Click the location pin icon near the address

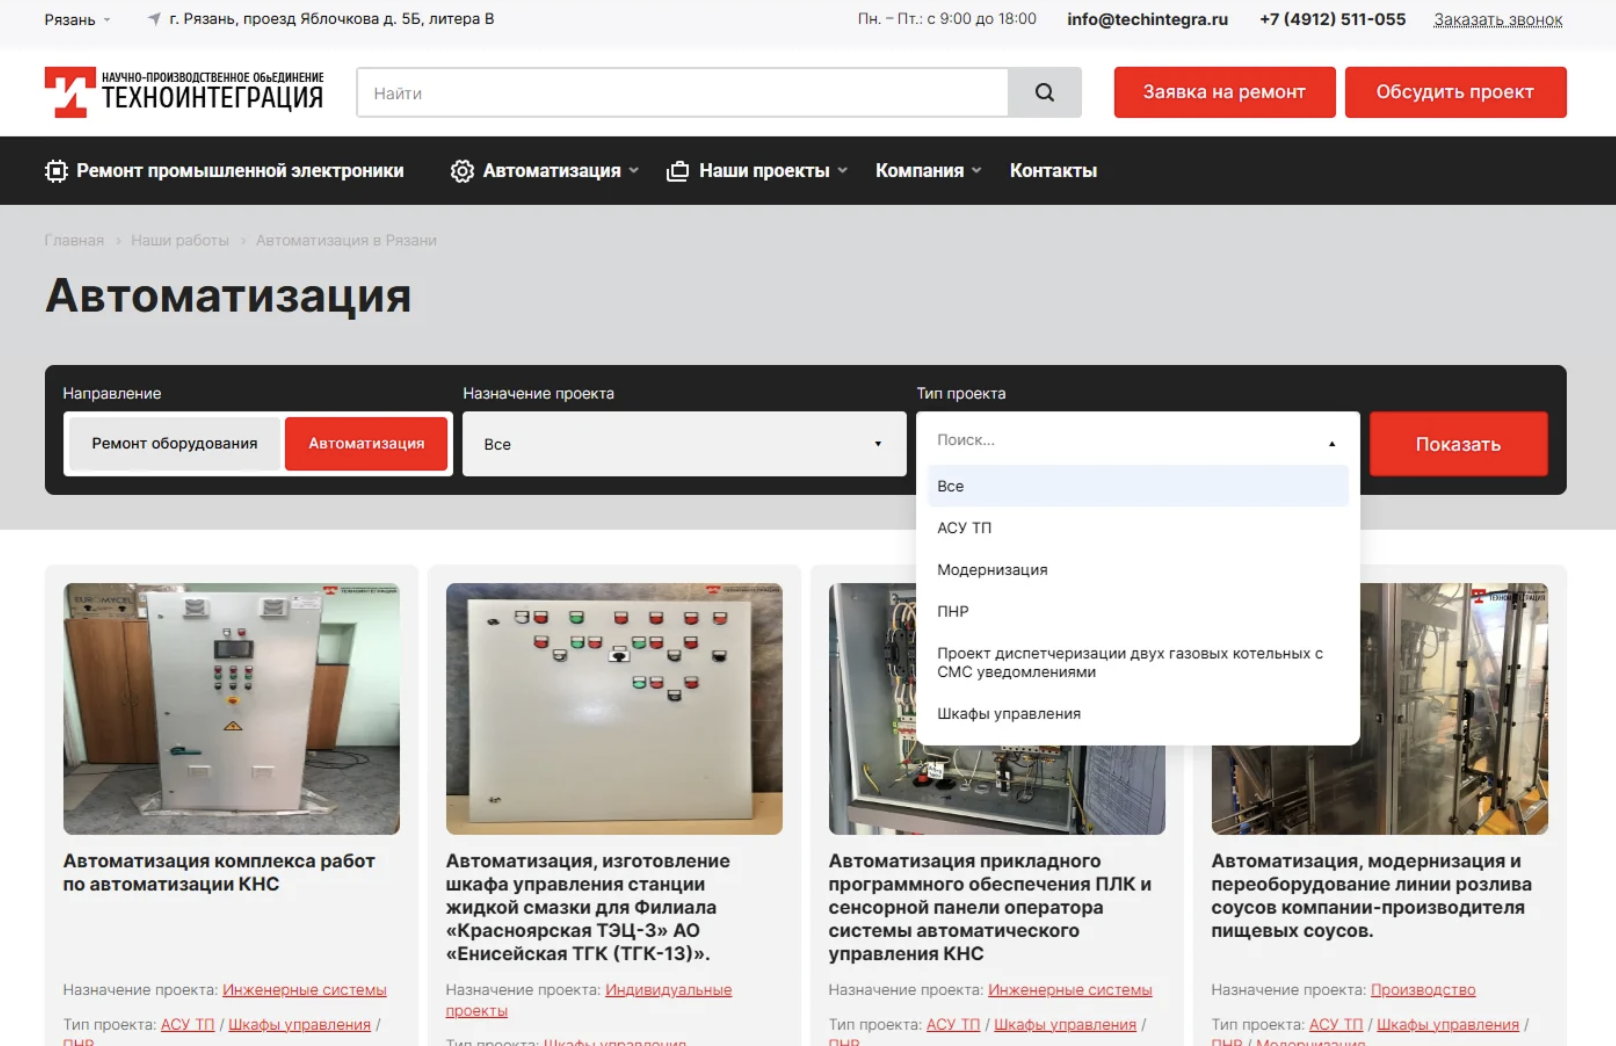click(152, 18)
